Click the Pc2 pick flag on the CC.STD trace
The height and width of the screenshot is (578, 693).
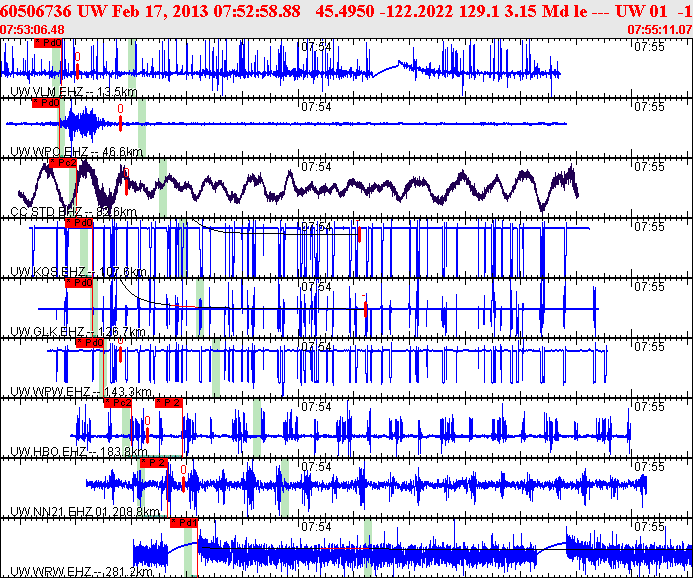[x=63, y=163]
